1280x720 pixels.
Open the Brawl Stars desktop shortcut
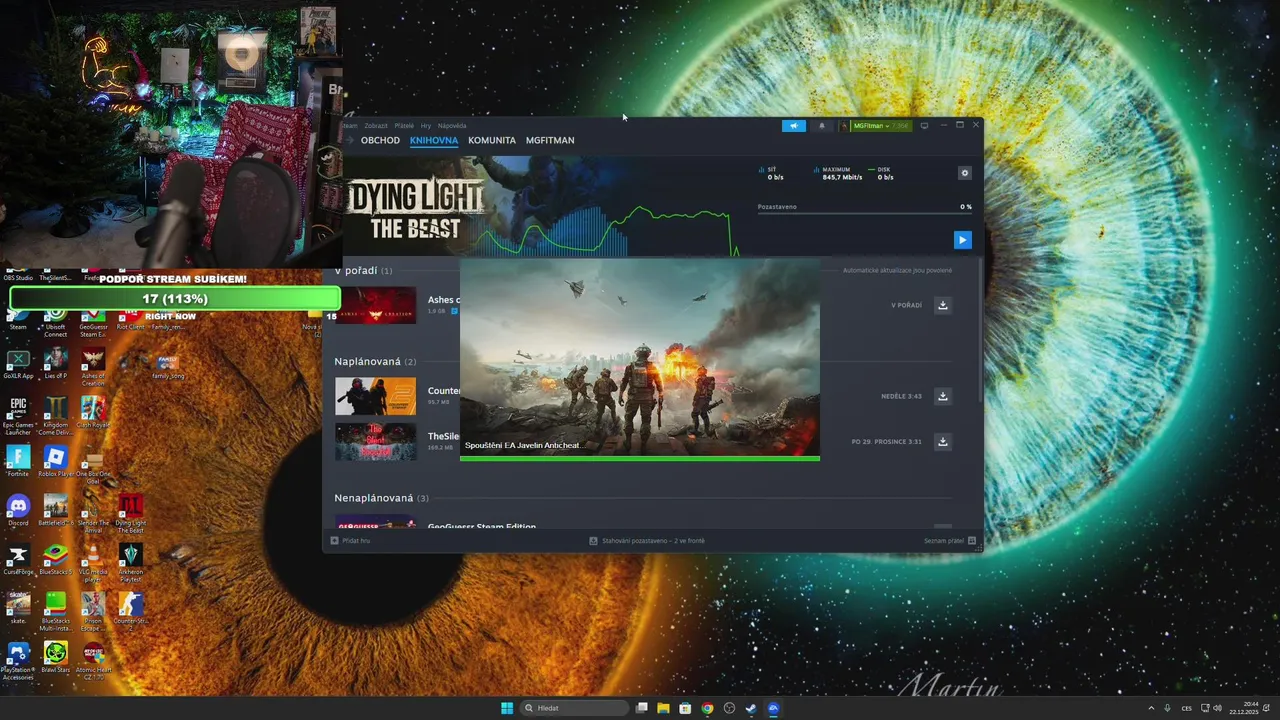(55, 657)
